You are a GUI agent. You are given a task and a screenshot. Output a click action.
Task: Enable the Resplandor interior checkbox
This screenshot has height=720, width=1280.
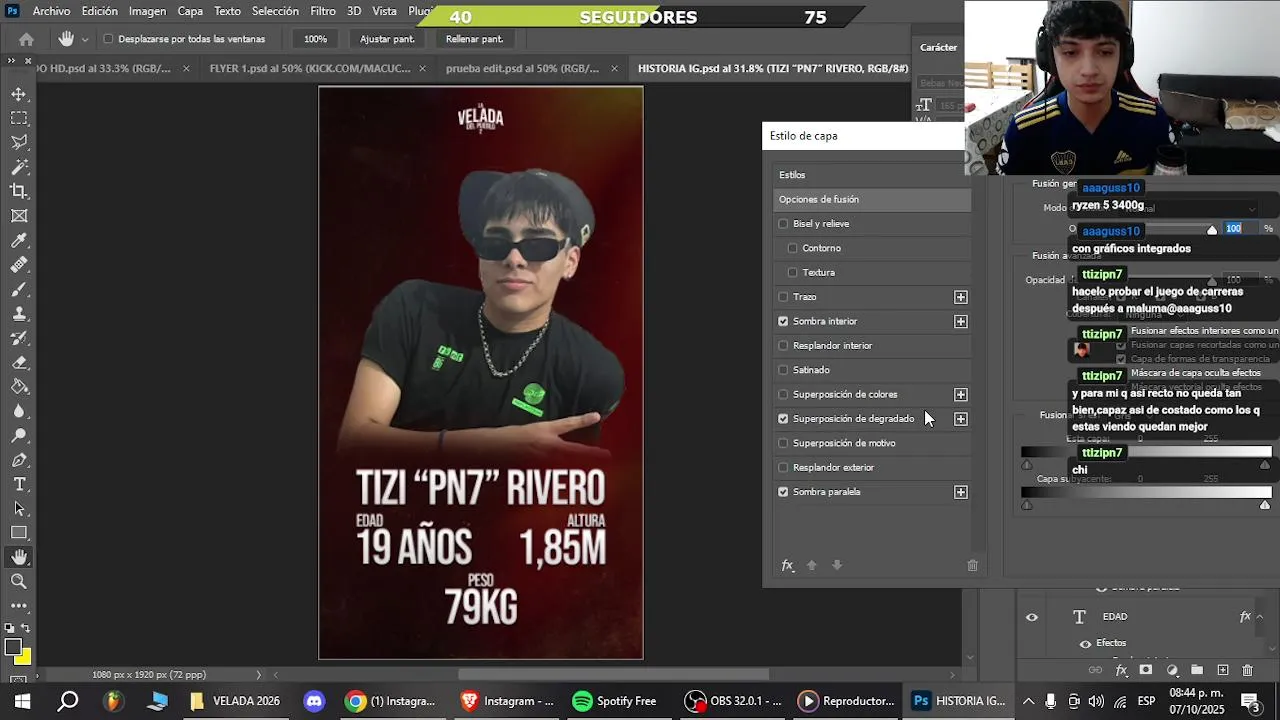pos(783,346)
